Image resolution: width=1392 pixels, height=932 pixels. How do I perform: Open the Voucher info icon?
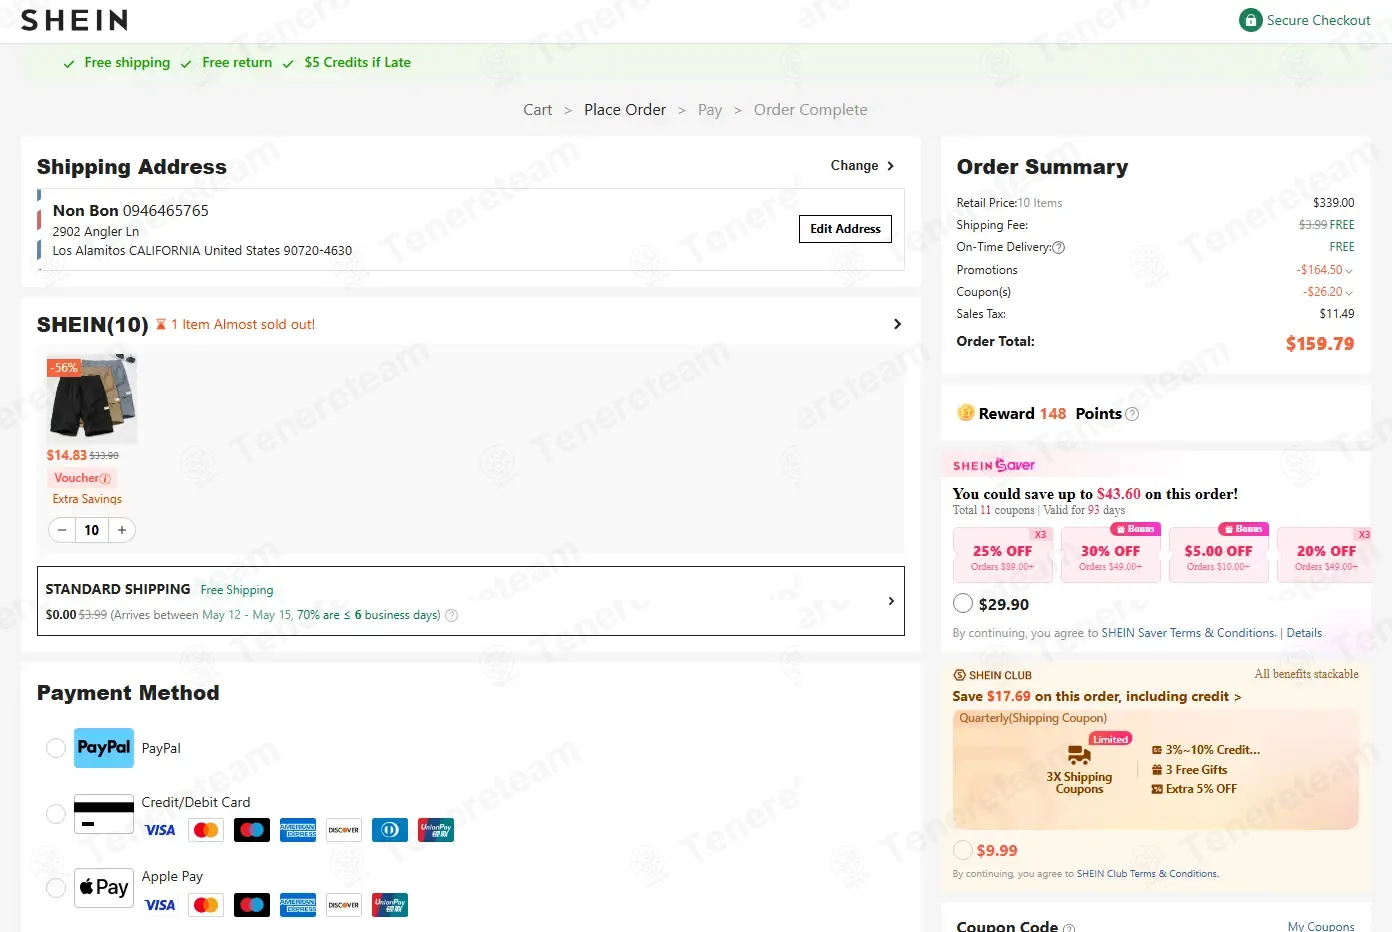tap(106, 479)
